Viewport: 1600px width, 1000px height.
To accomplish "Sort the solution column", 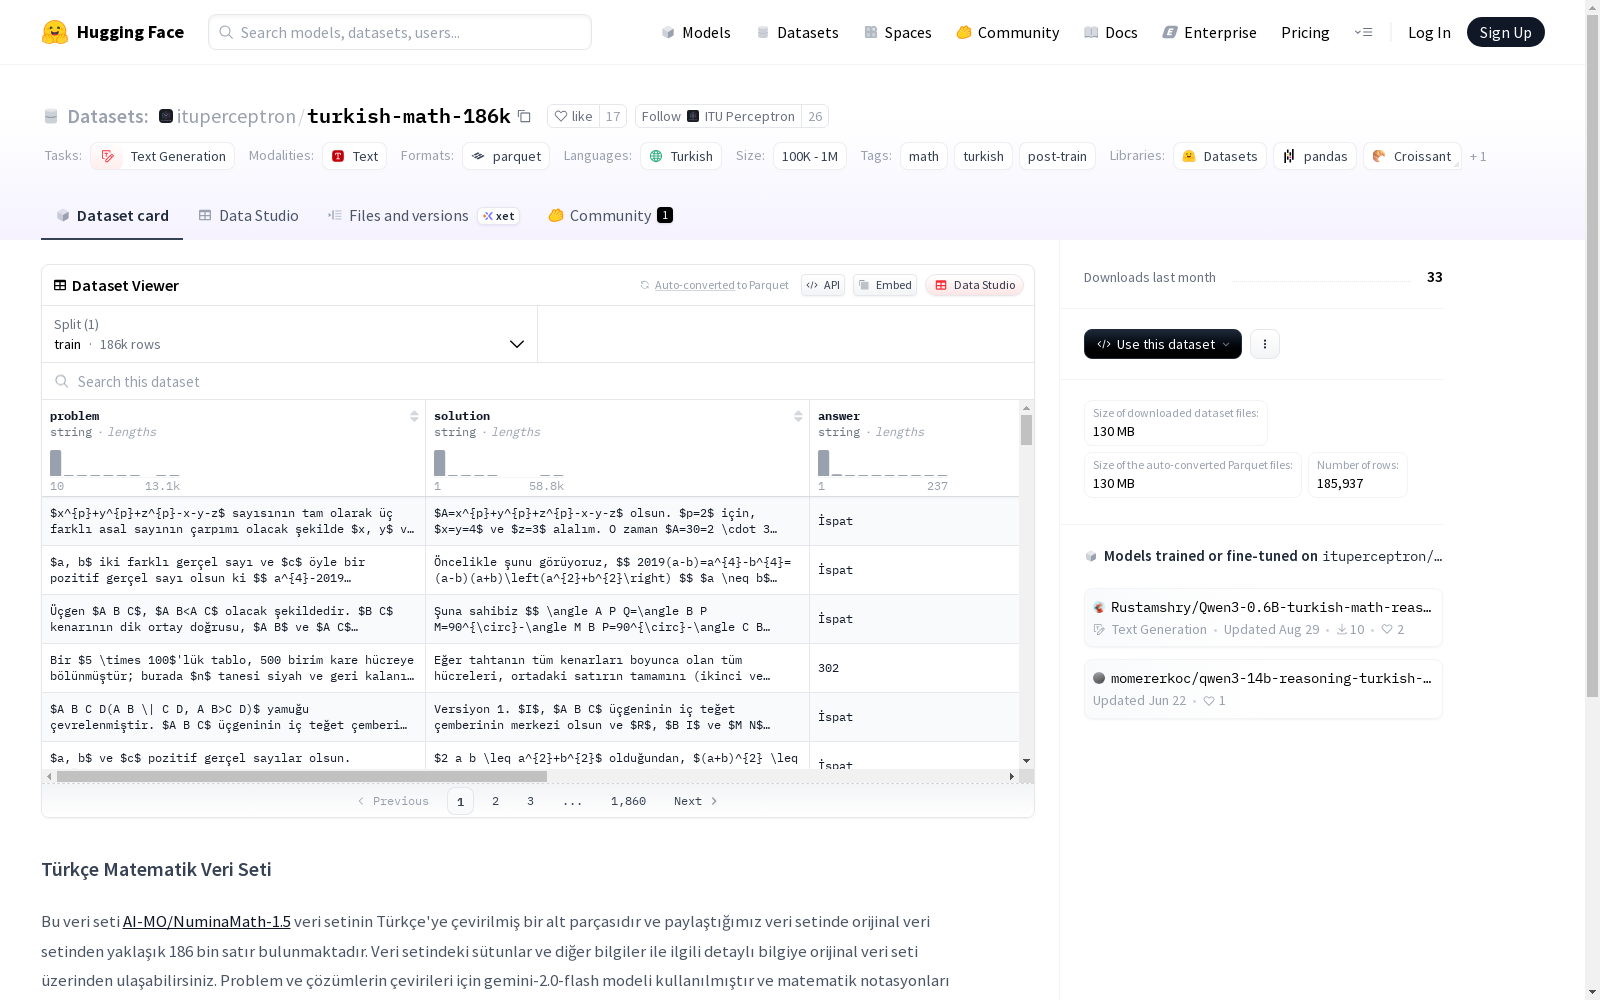I will click(x=798, y=416).
